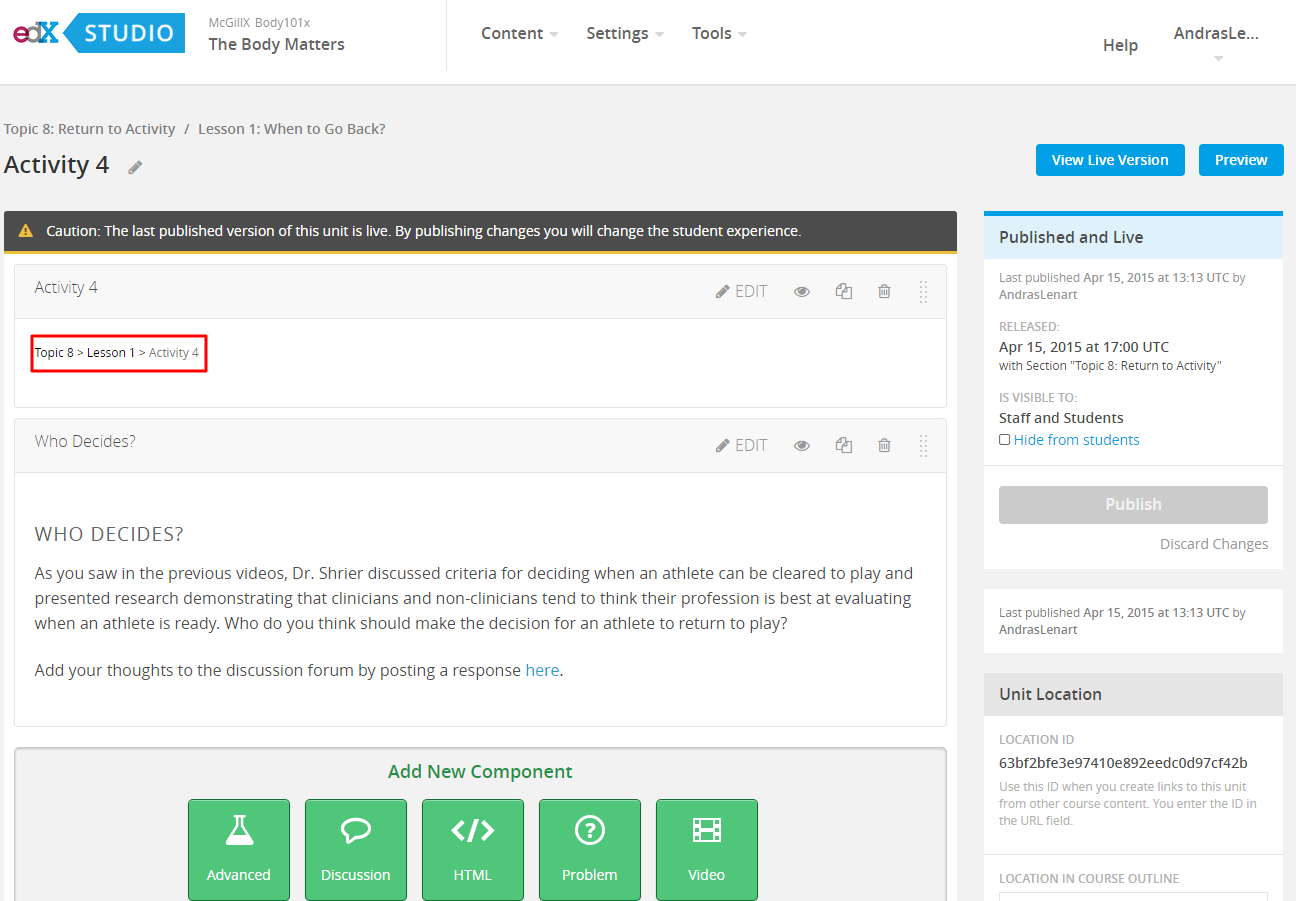
Task: Open the Settings dropdown menu
Action: 625,33
